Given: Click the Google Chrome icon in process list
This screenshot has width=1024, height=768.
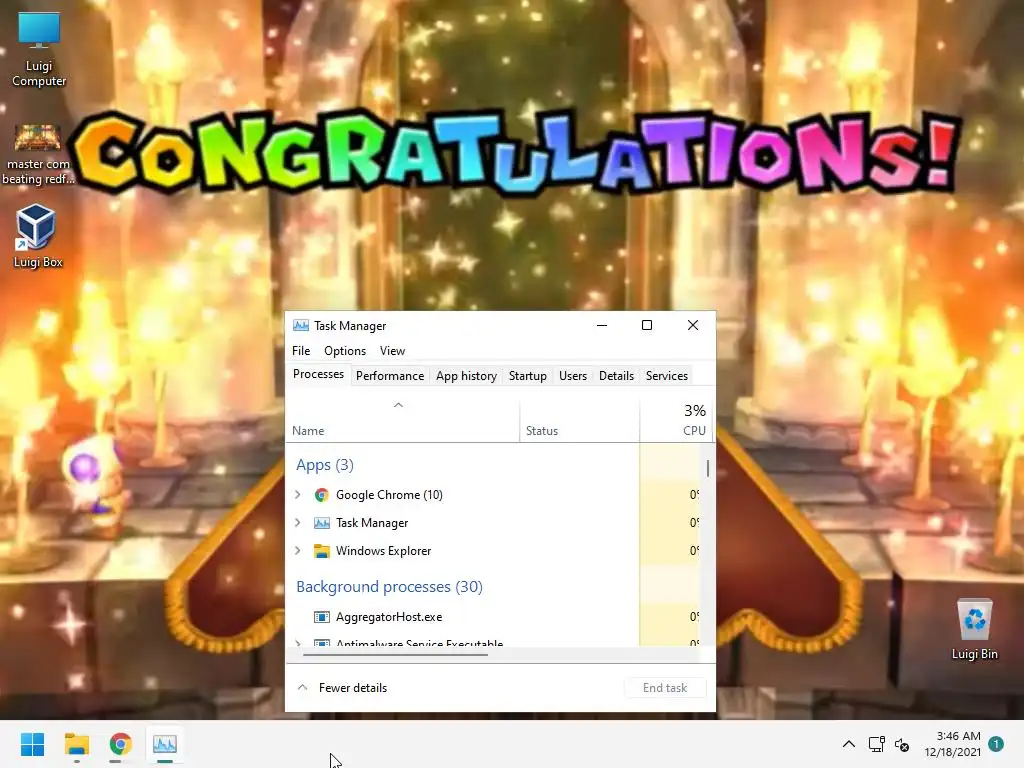Looking at the screenshot, I should (321, 495).
